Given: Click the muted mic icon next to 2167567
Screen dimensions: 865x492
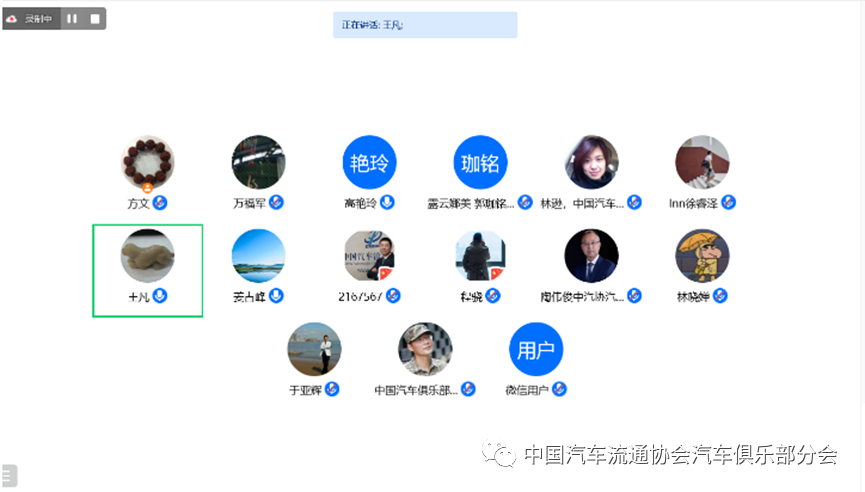Looking at the screenshot, I should 393,296.
